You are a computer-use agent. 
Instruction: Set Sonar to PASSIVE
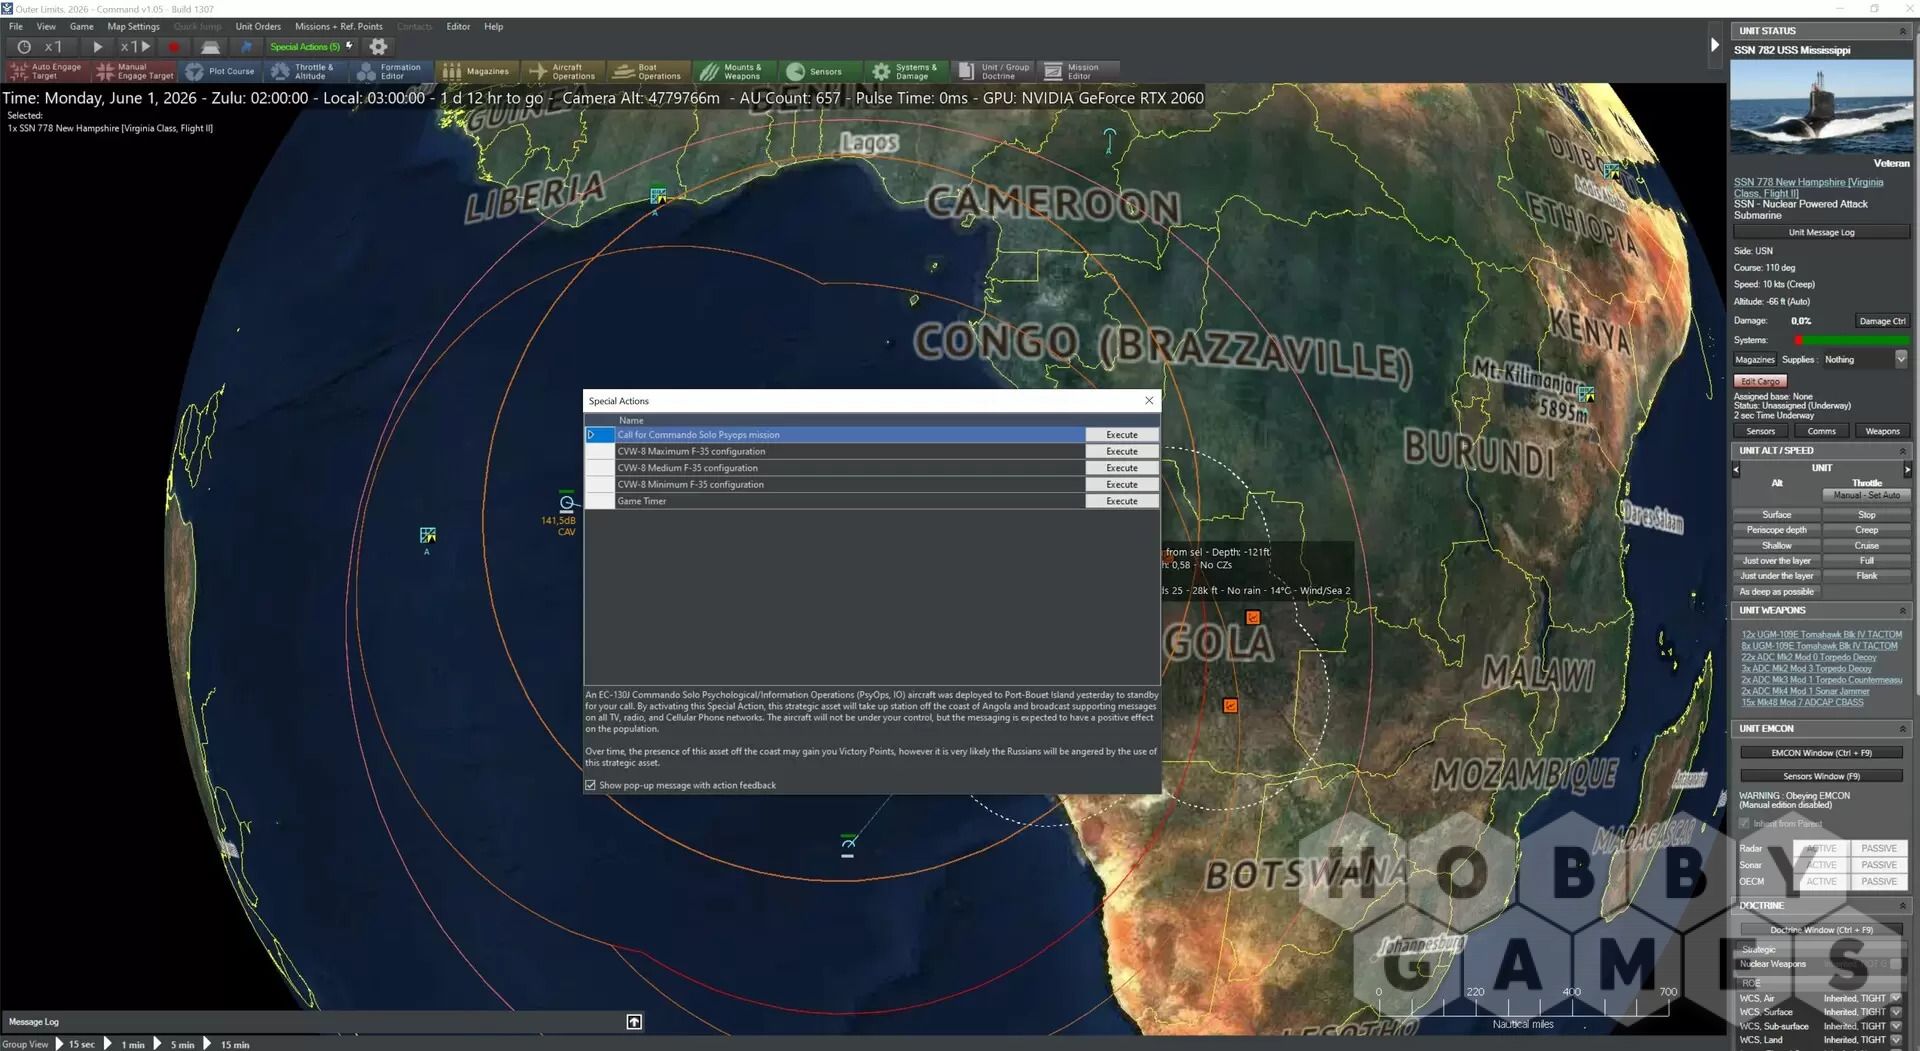(x=1878, y=865)
